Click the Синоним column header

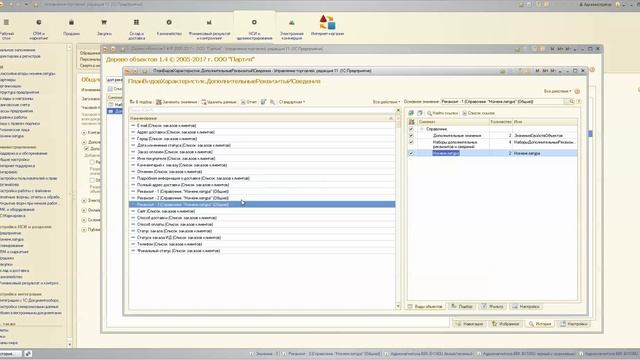[453, 122]
